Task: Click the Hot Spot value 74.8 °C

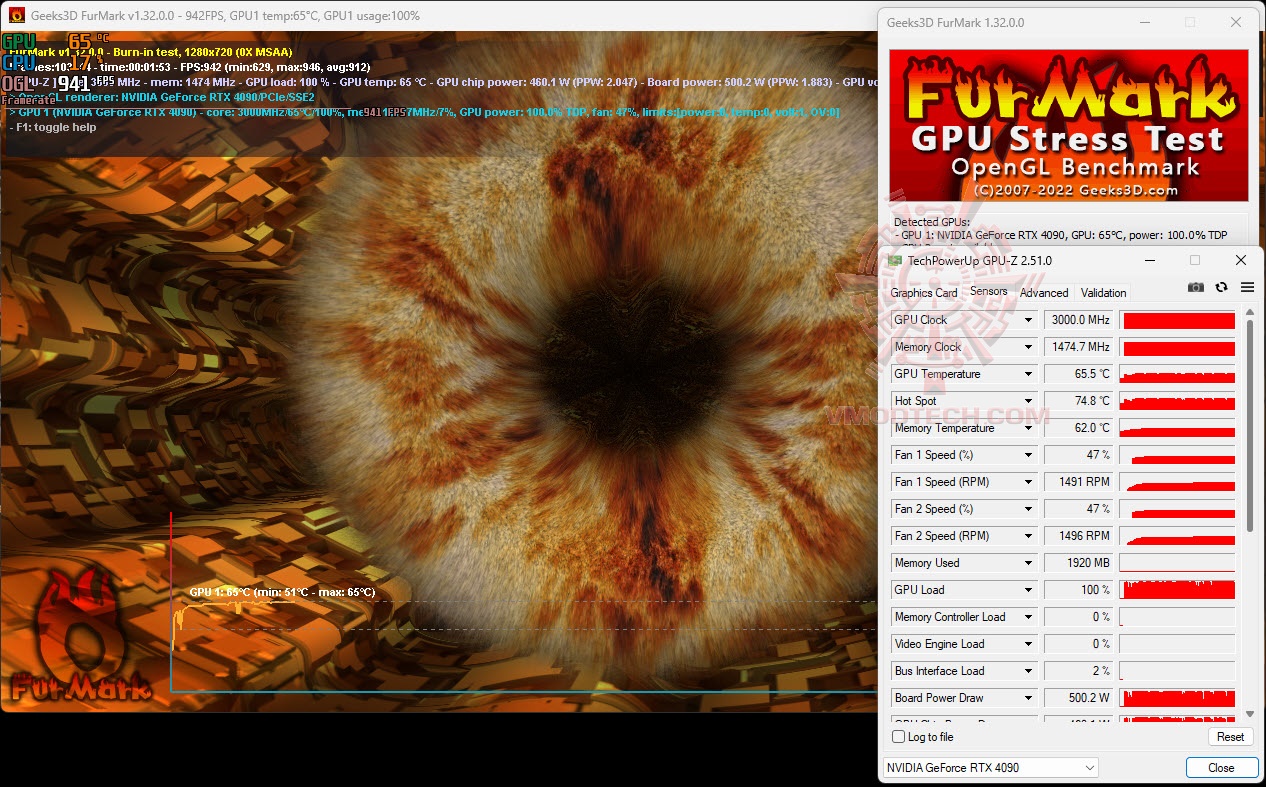Action: click(1079, 401)
